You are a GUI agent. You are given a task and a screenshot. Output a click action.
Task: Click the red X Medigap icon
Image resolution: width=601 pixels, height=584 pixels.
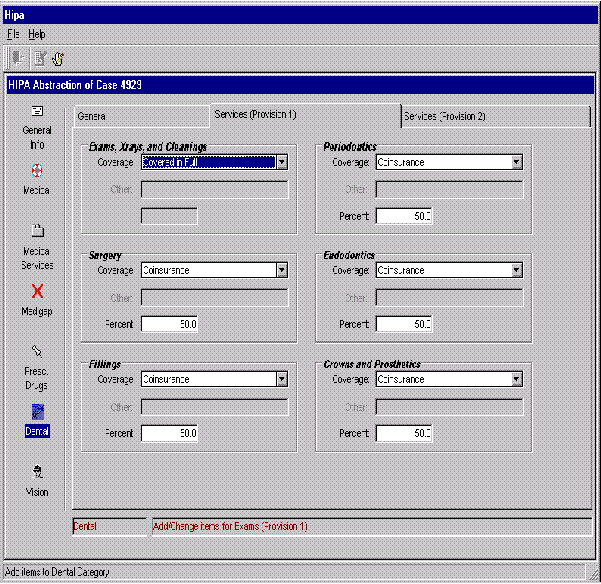click(37, 292)
